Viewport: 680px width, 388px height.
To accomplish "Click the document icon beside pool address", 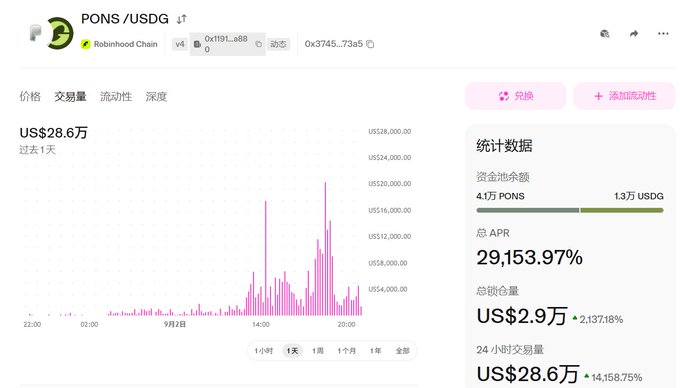I will pos(197,44).
